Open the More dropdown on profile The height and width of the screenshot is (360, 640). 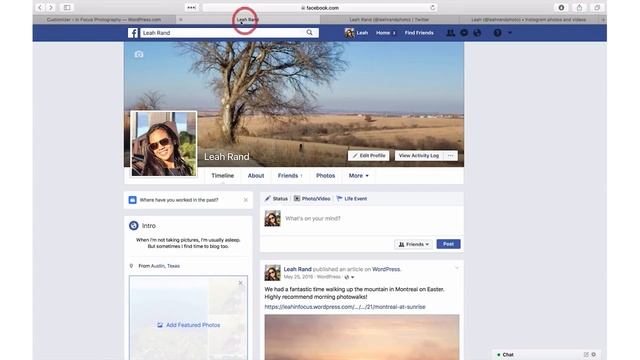(358, 176)
